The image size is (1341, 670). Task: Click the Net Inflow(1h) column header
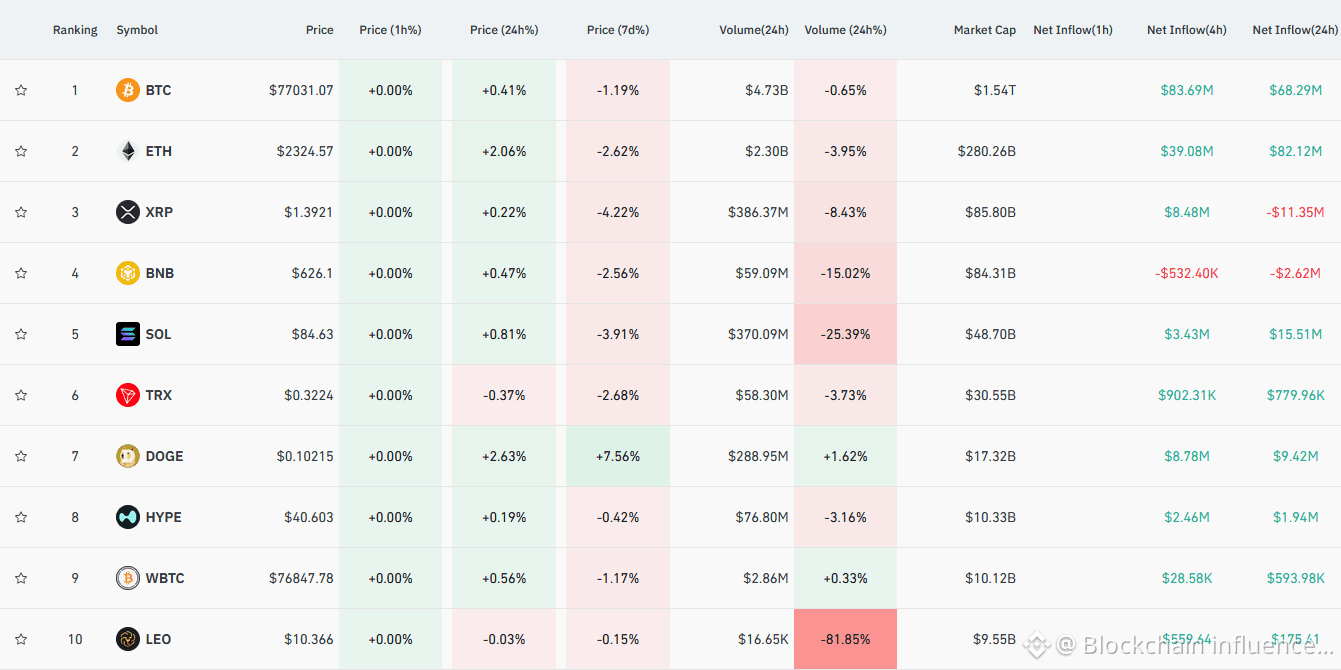pyautogui.click(x=1073, y=30)
